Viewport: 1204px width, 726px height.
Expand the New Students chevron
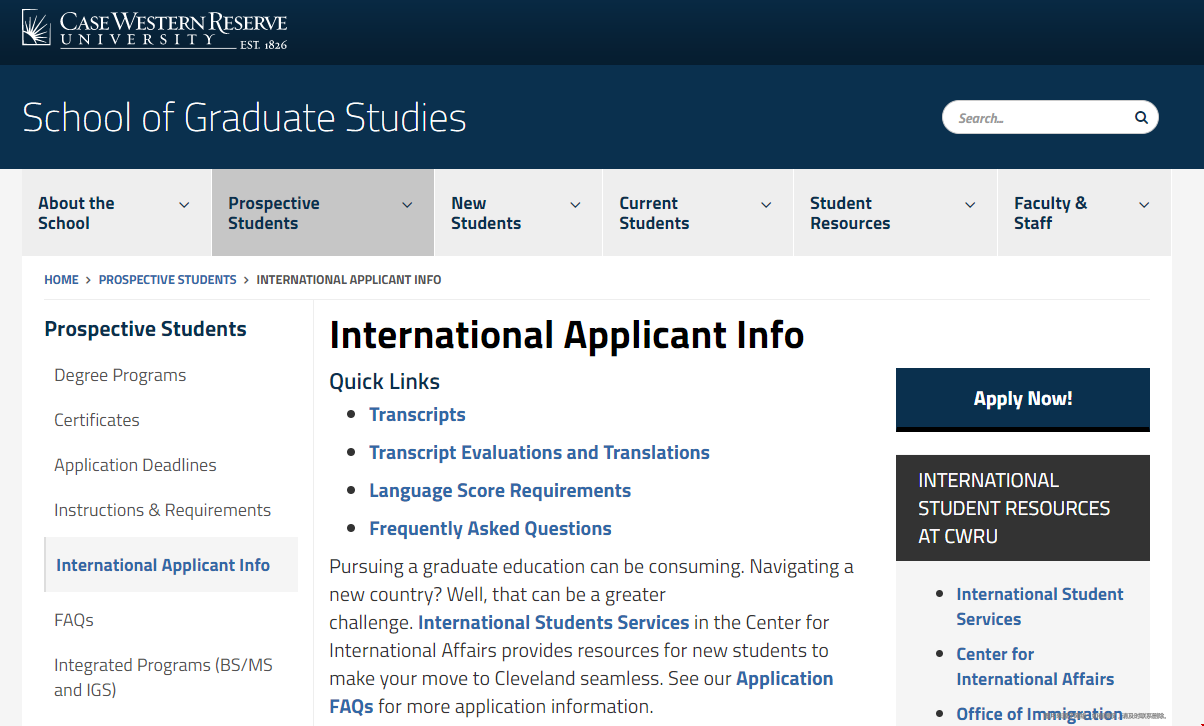575,205
